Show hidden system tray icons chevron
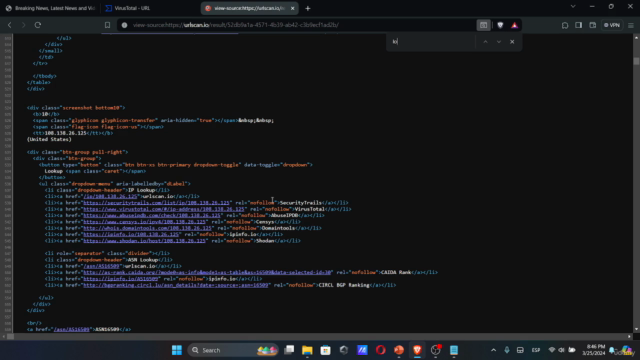 tap(493, 350)
